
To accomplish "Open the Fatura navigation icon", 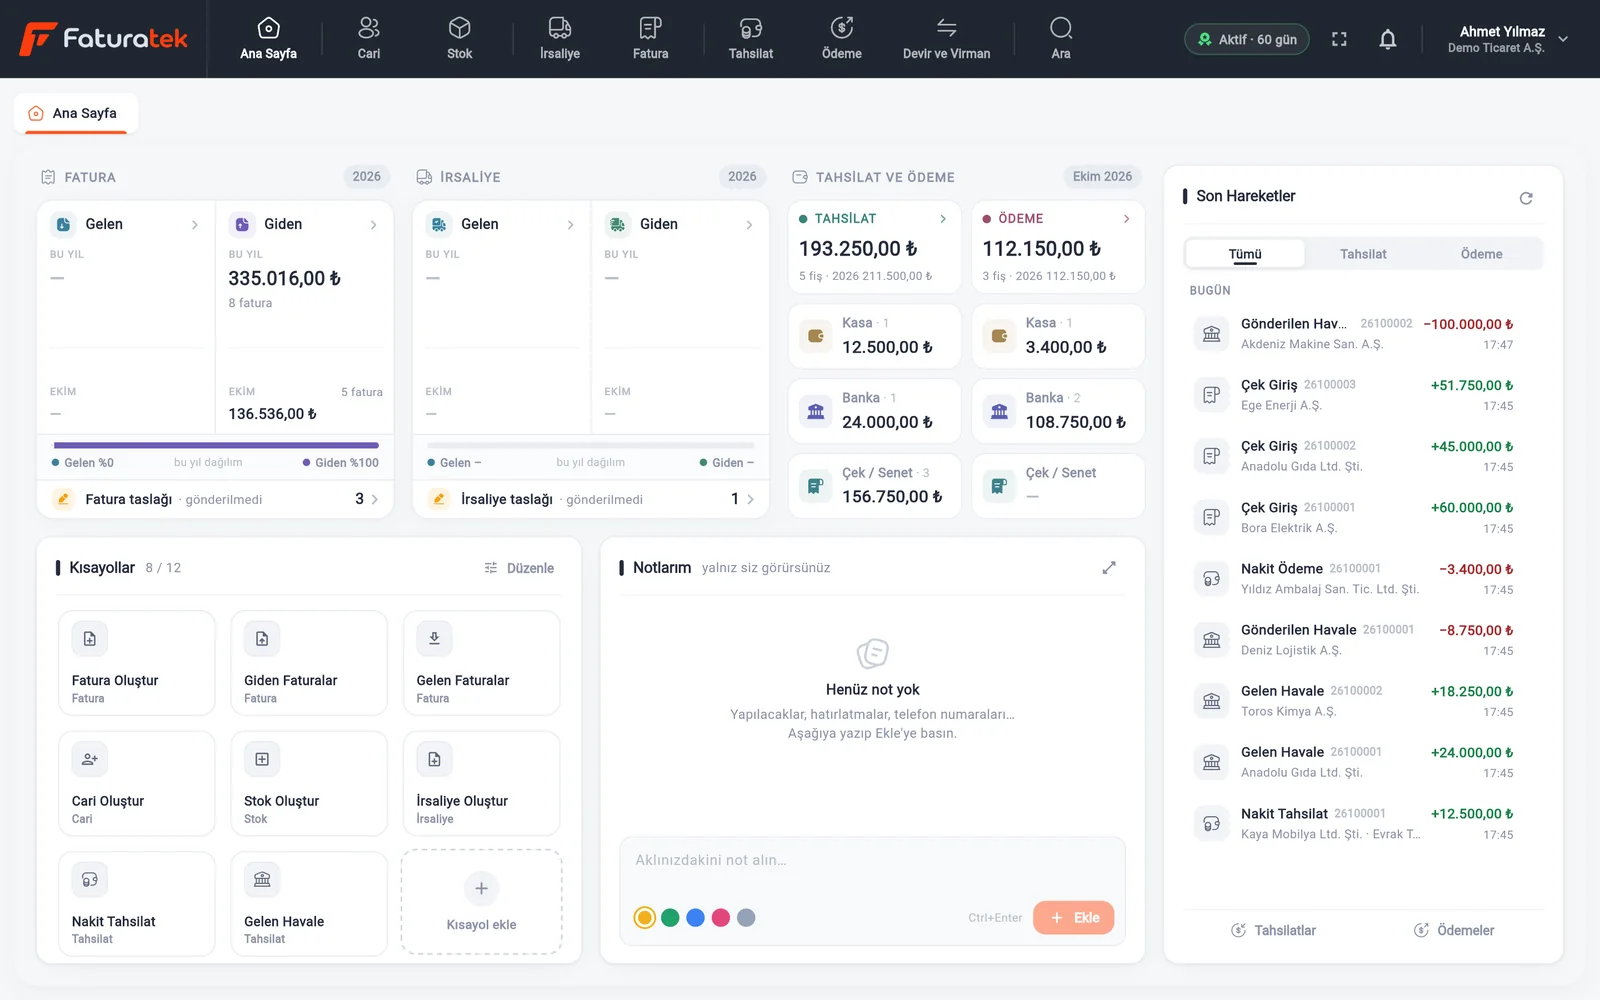I will [x=650, y=28].
